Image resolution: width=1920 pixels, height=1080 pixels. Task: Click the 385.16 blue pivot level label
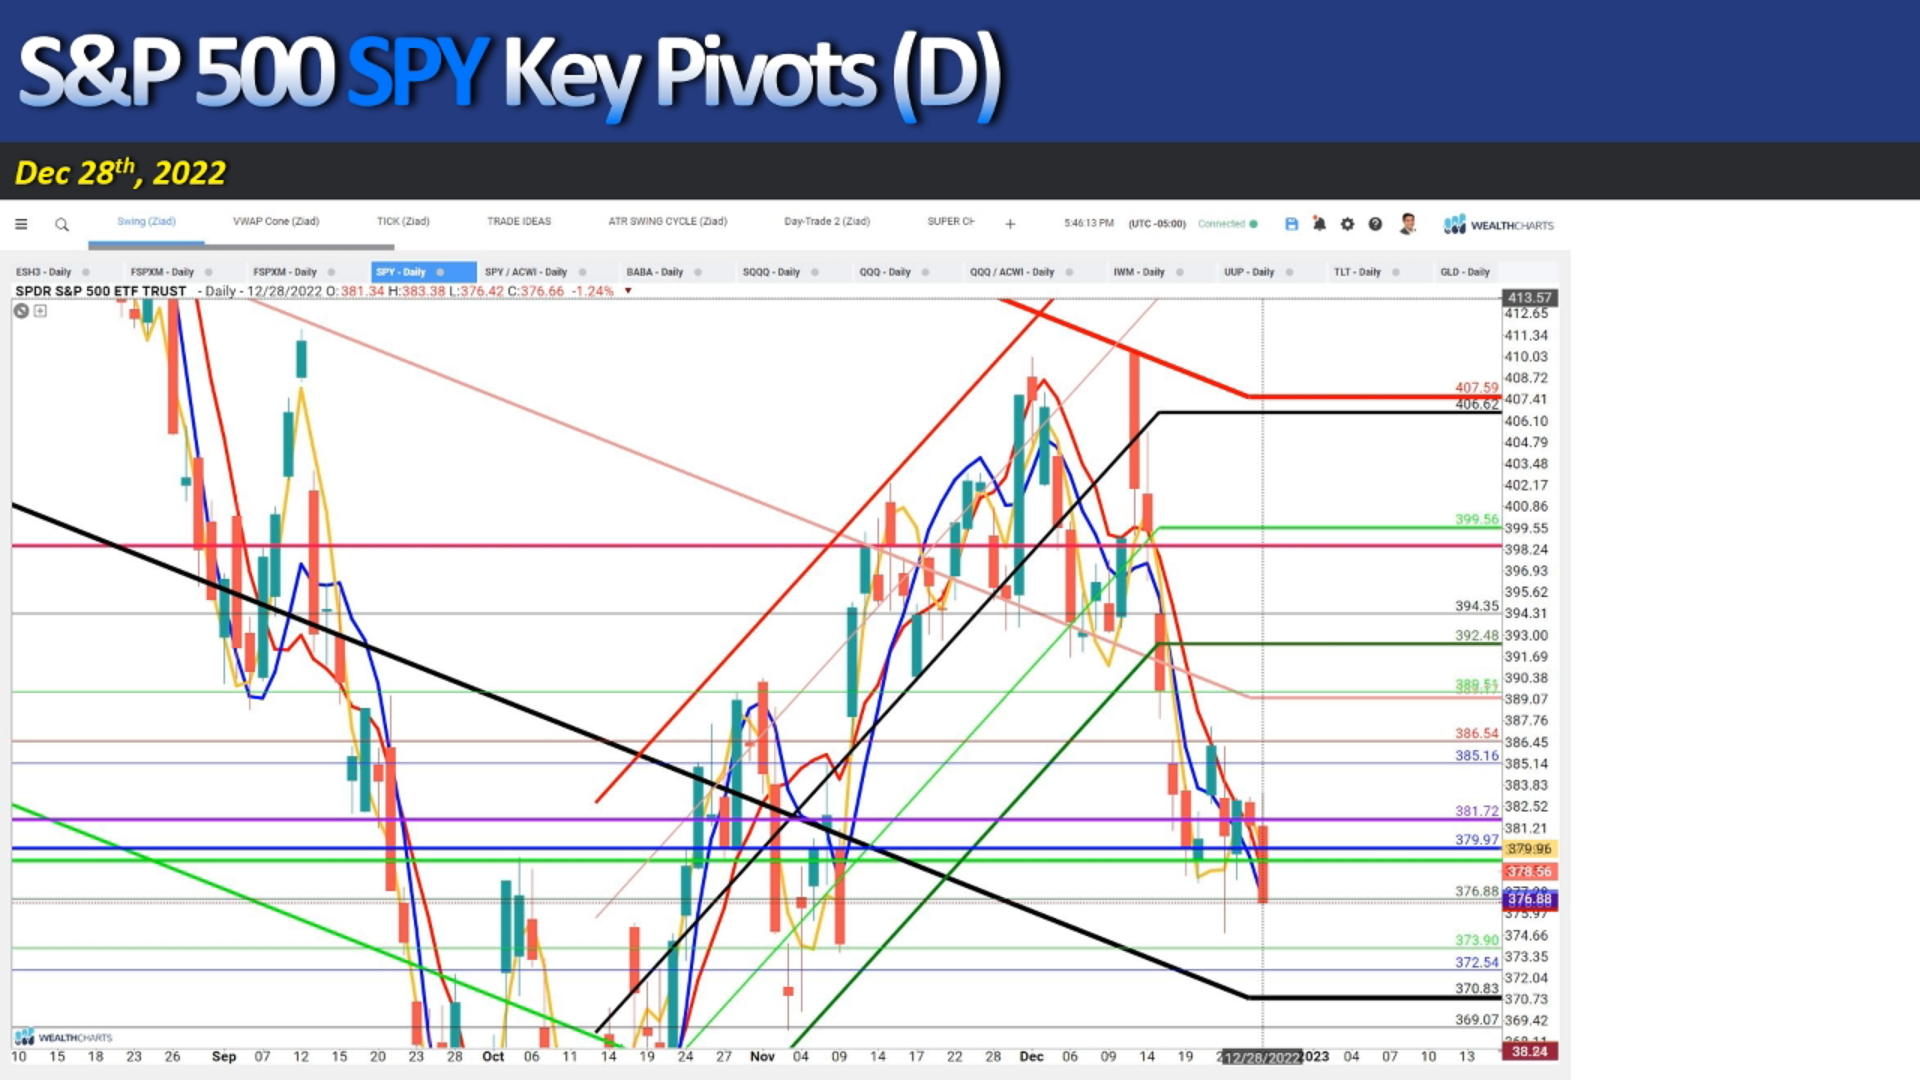click(x=1477, y=755)
